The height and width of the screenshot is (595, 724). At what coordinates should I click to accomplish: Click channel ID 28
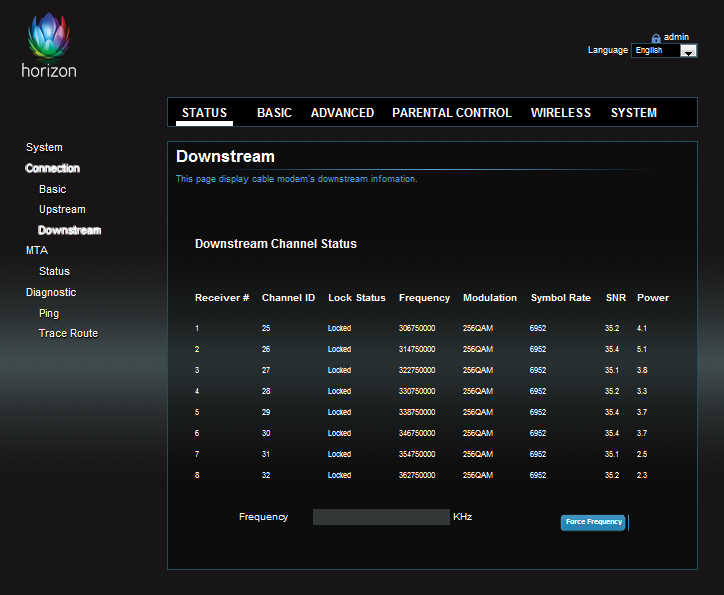(x=265, y=391)
